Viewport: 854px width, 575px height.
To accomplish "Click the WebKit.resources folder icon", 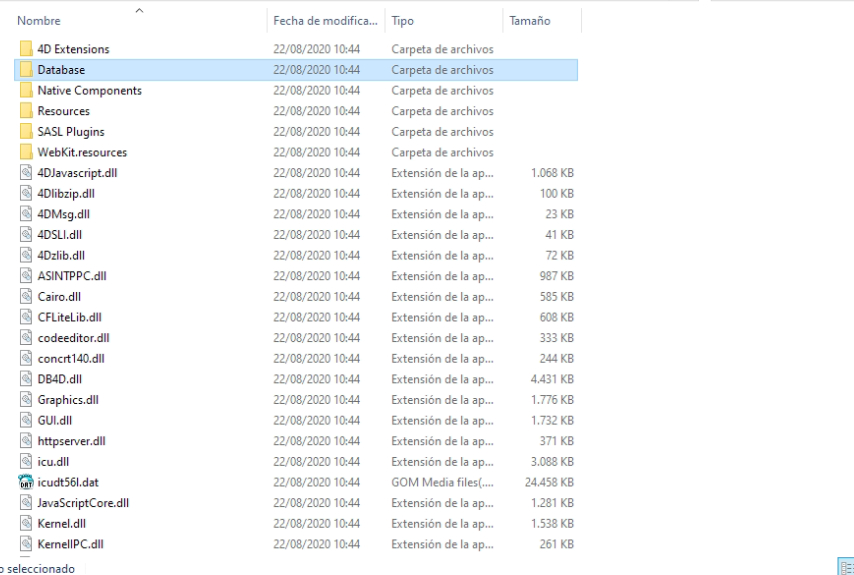I will tap(26, 152).
